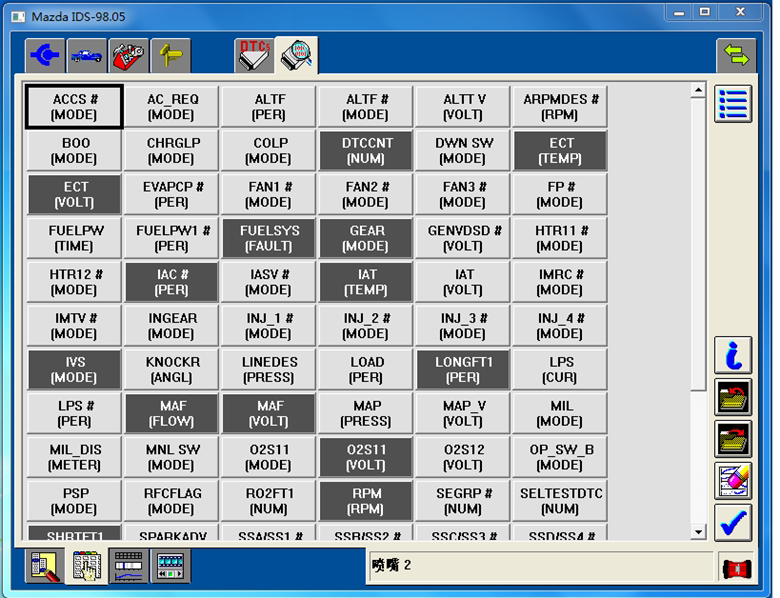
Task: Toggle the ACCS # (MODE) PID
Action: coord(74,107)
